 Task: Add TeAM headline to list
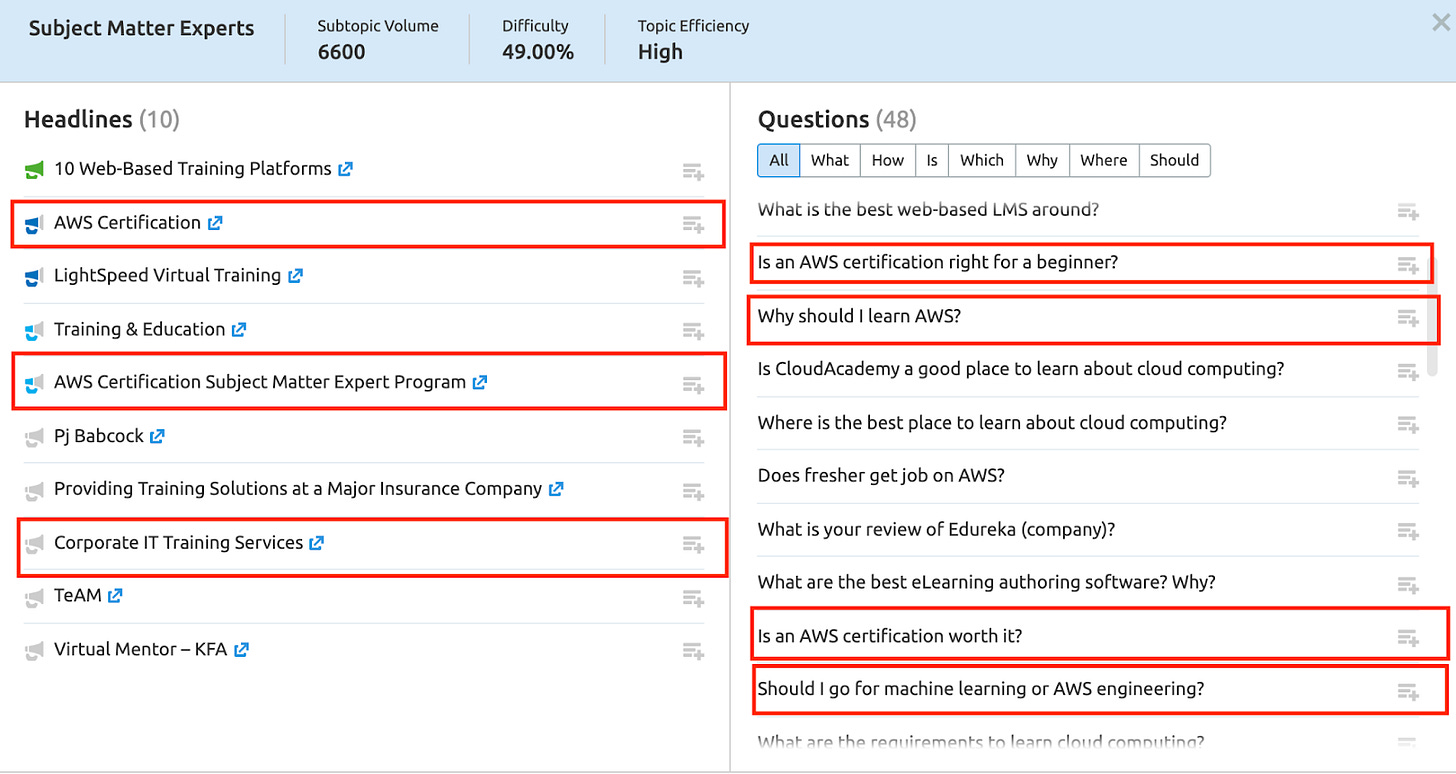point(693,598)
